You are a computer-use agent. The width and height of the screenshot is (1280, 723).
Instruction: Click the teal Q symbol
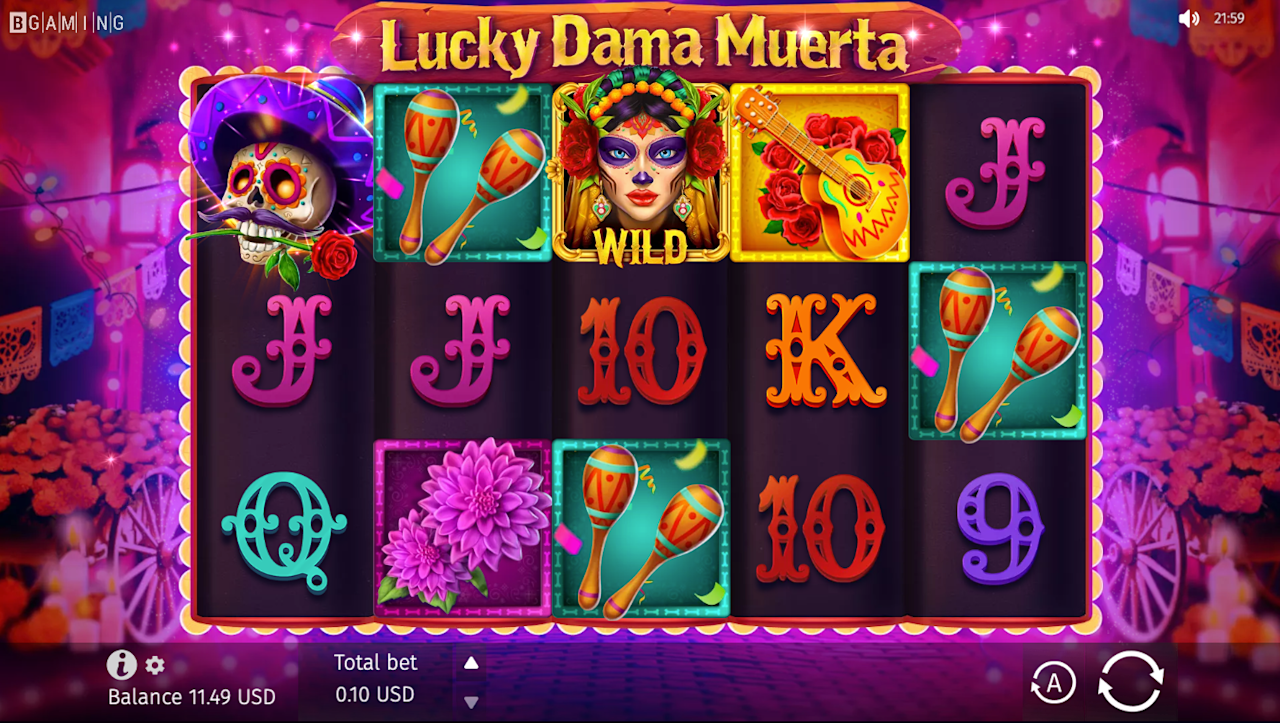pos(284,528)
